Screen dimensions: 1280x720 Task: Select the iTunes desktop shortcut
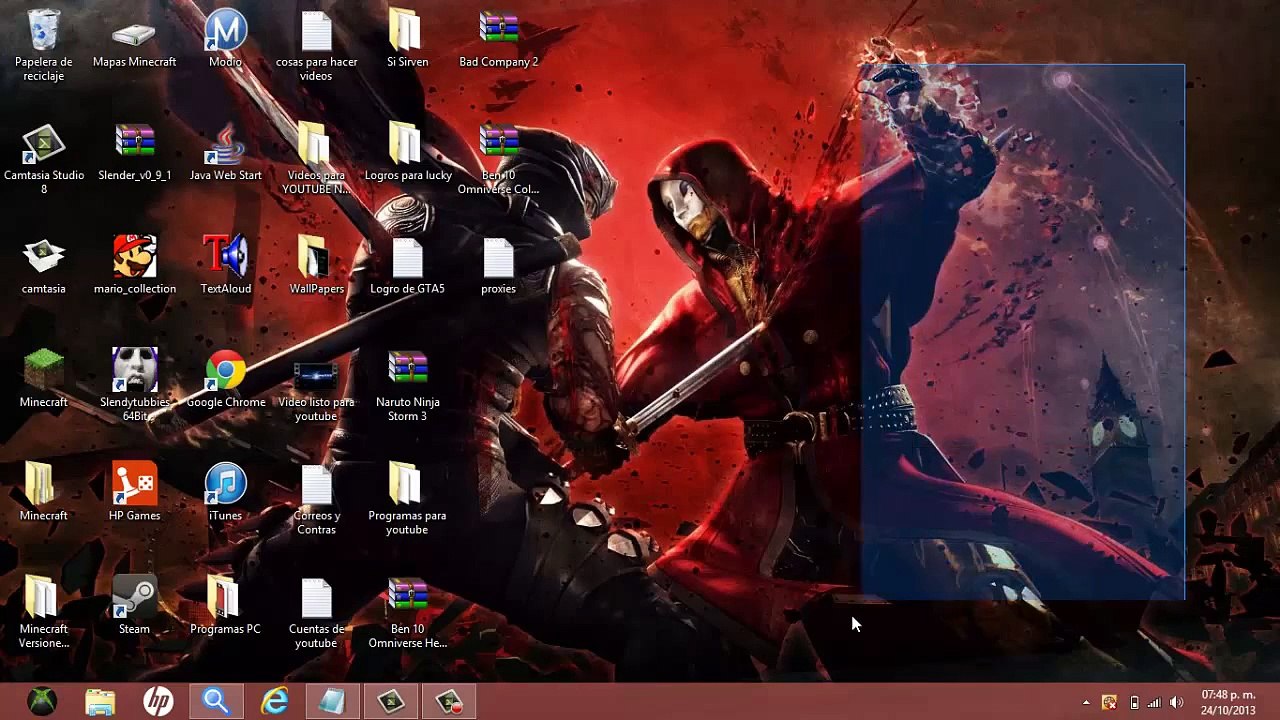(x=225, y=486)
